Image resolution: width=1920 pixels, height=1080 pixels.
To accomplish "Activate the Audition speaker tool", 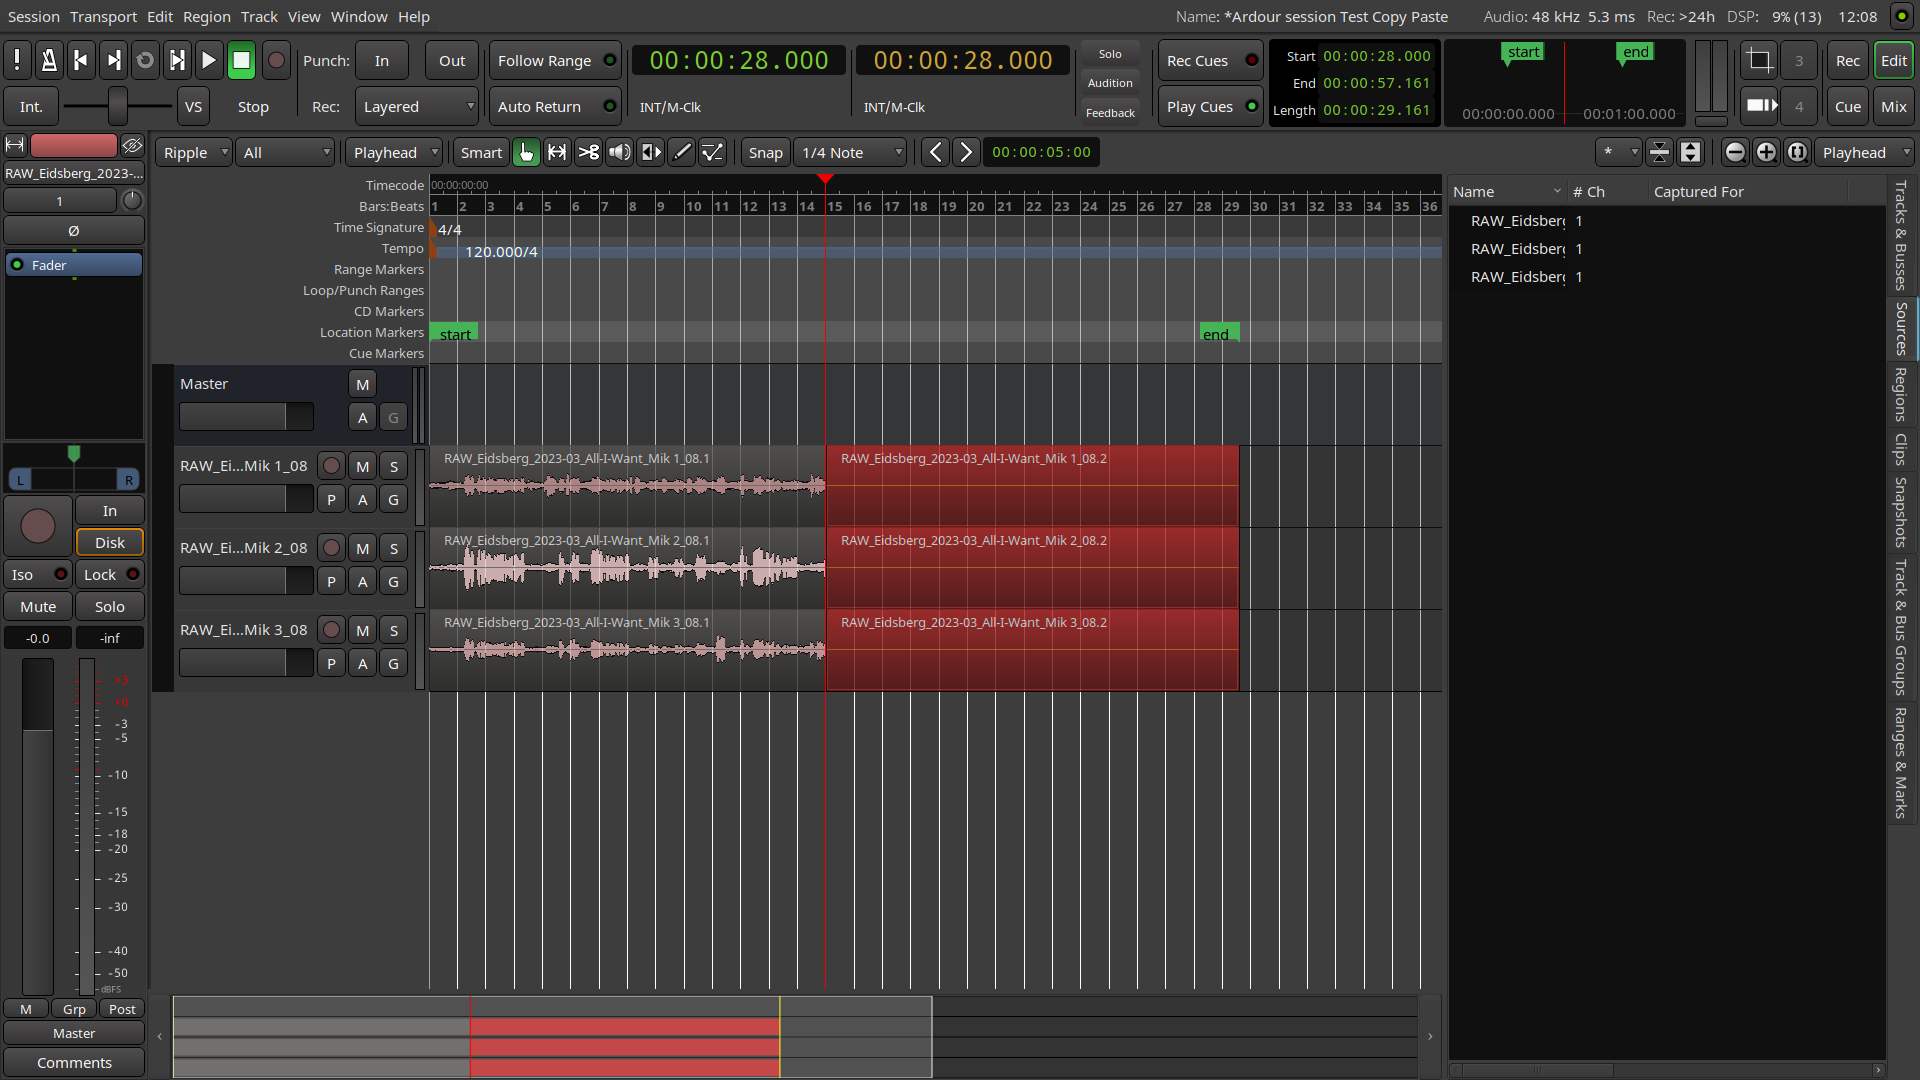I will pos(620,152).
